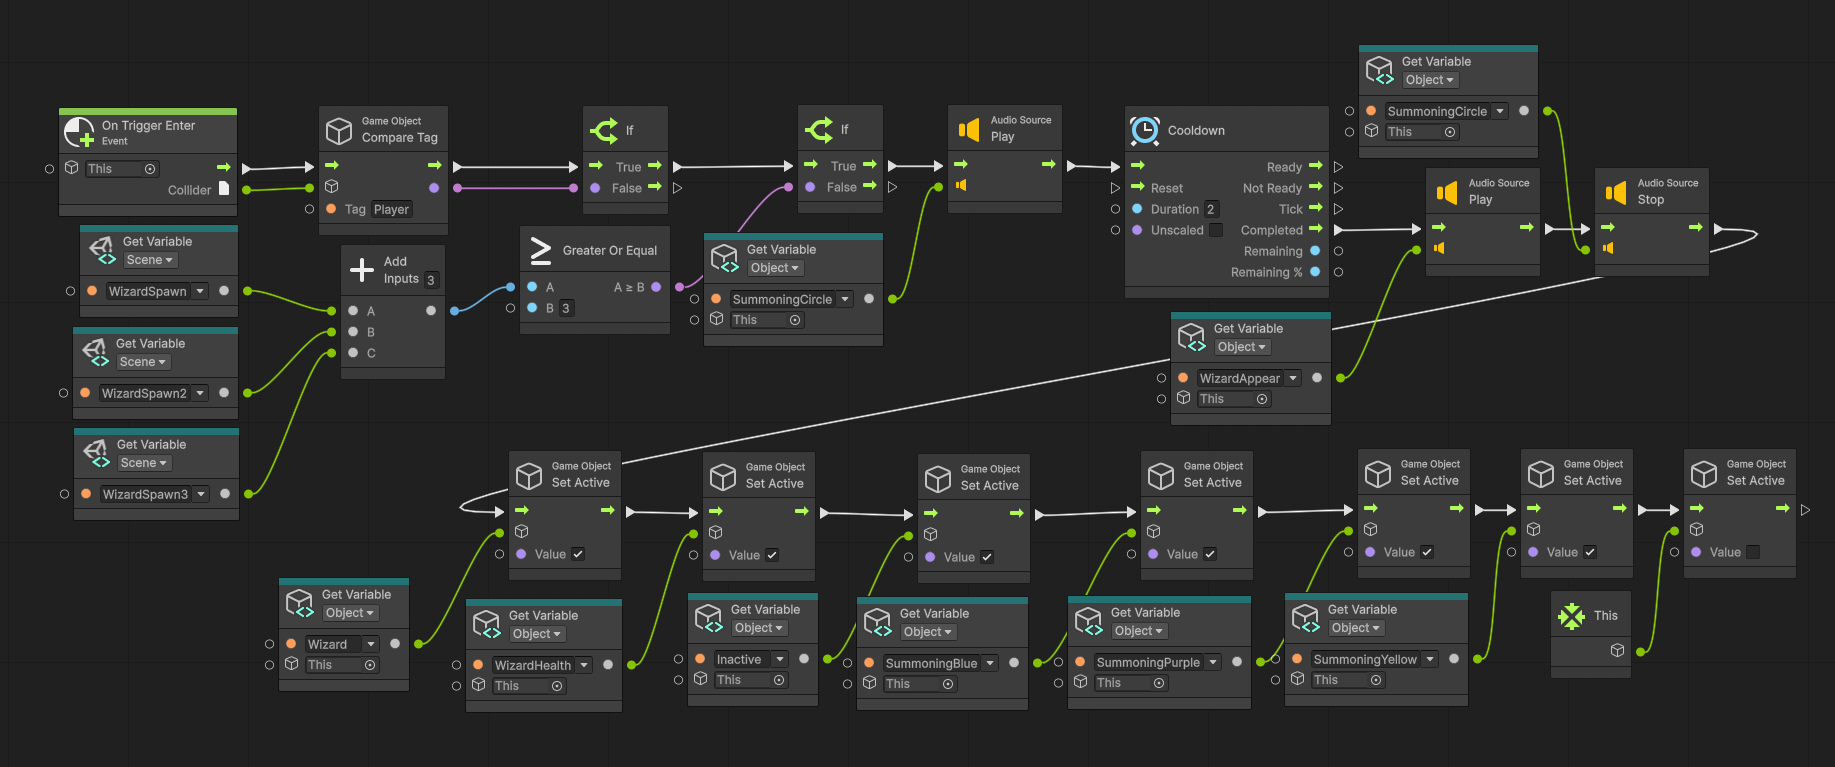Uncheck Value on second Set Active node

coord(772,555)
